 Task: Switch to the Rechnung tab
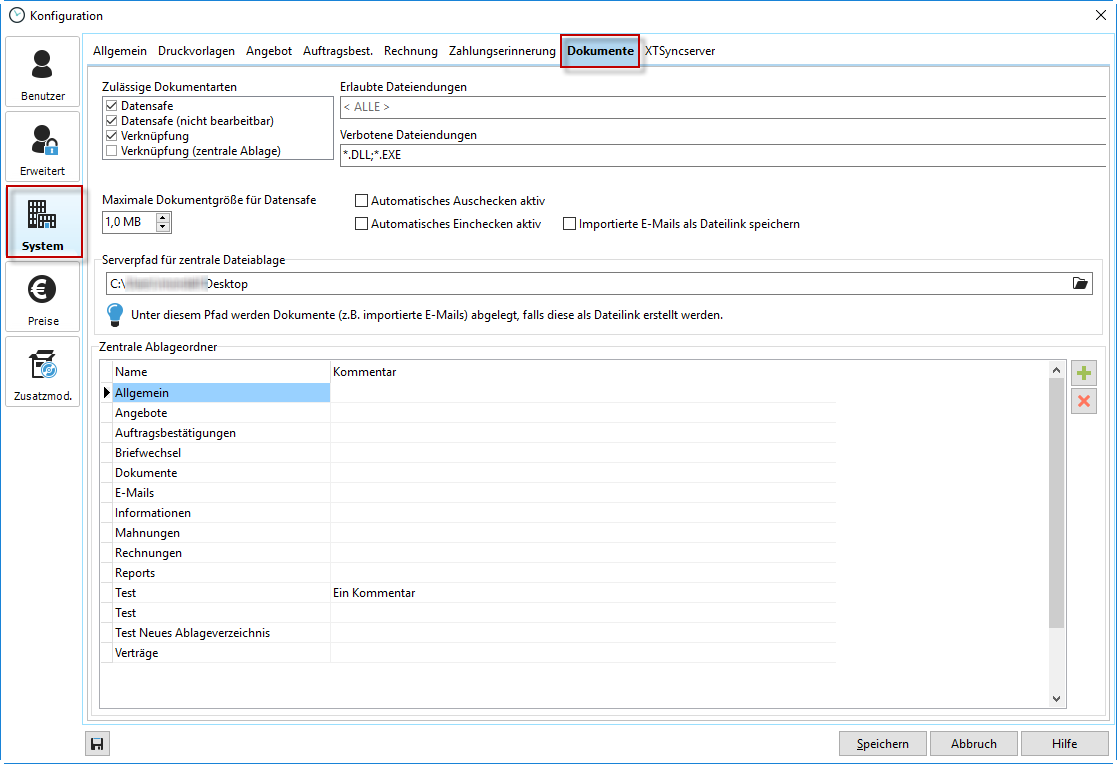pos(410,51)
